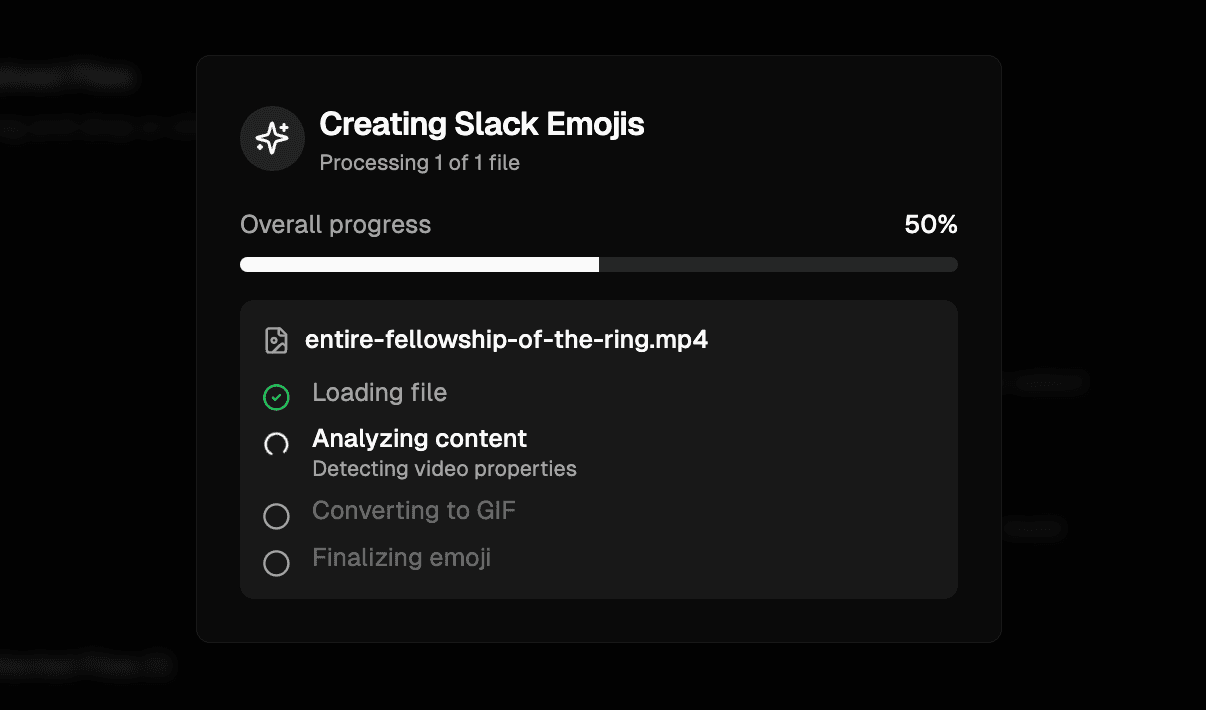Click the green checkmark for Loading file
This screenshot has height=710, width=1206.
[x=276, y=397]
